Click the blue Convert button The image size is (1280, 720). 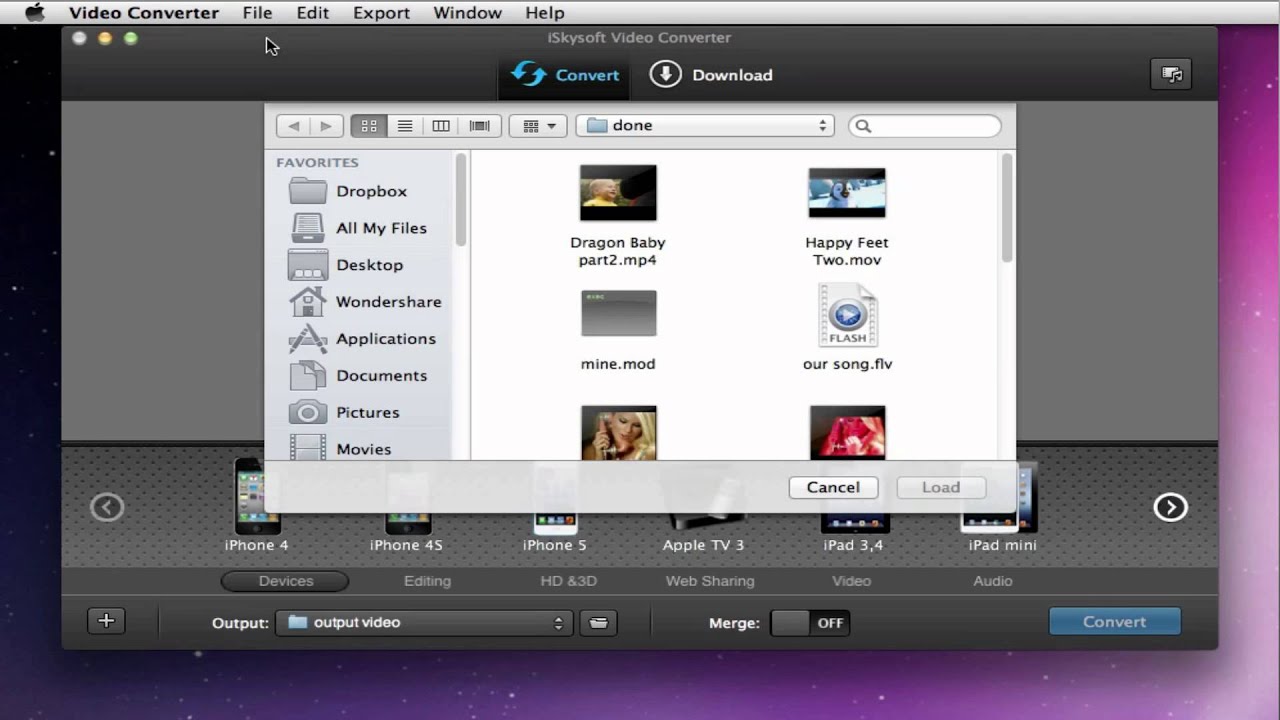(x=1115, y=622)
